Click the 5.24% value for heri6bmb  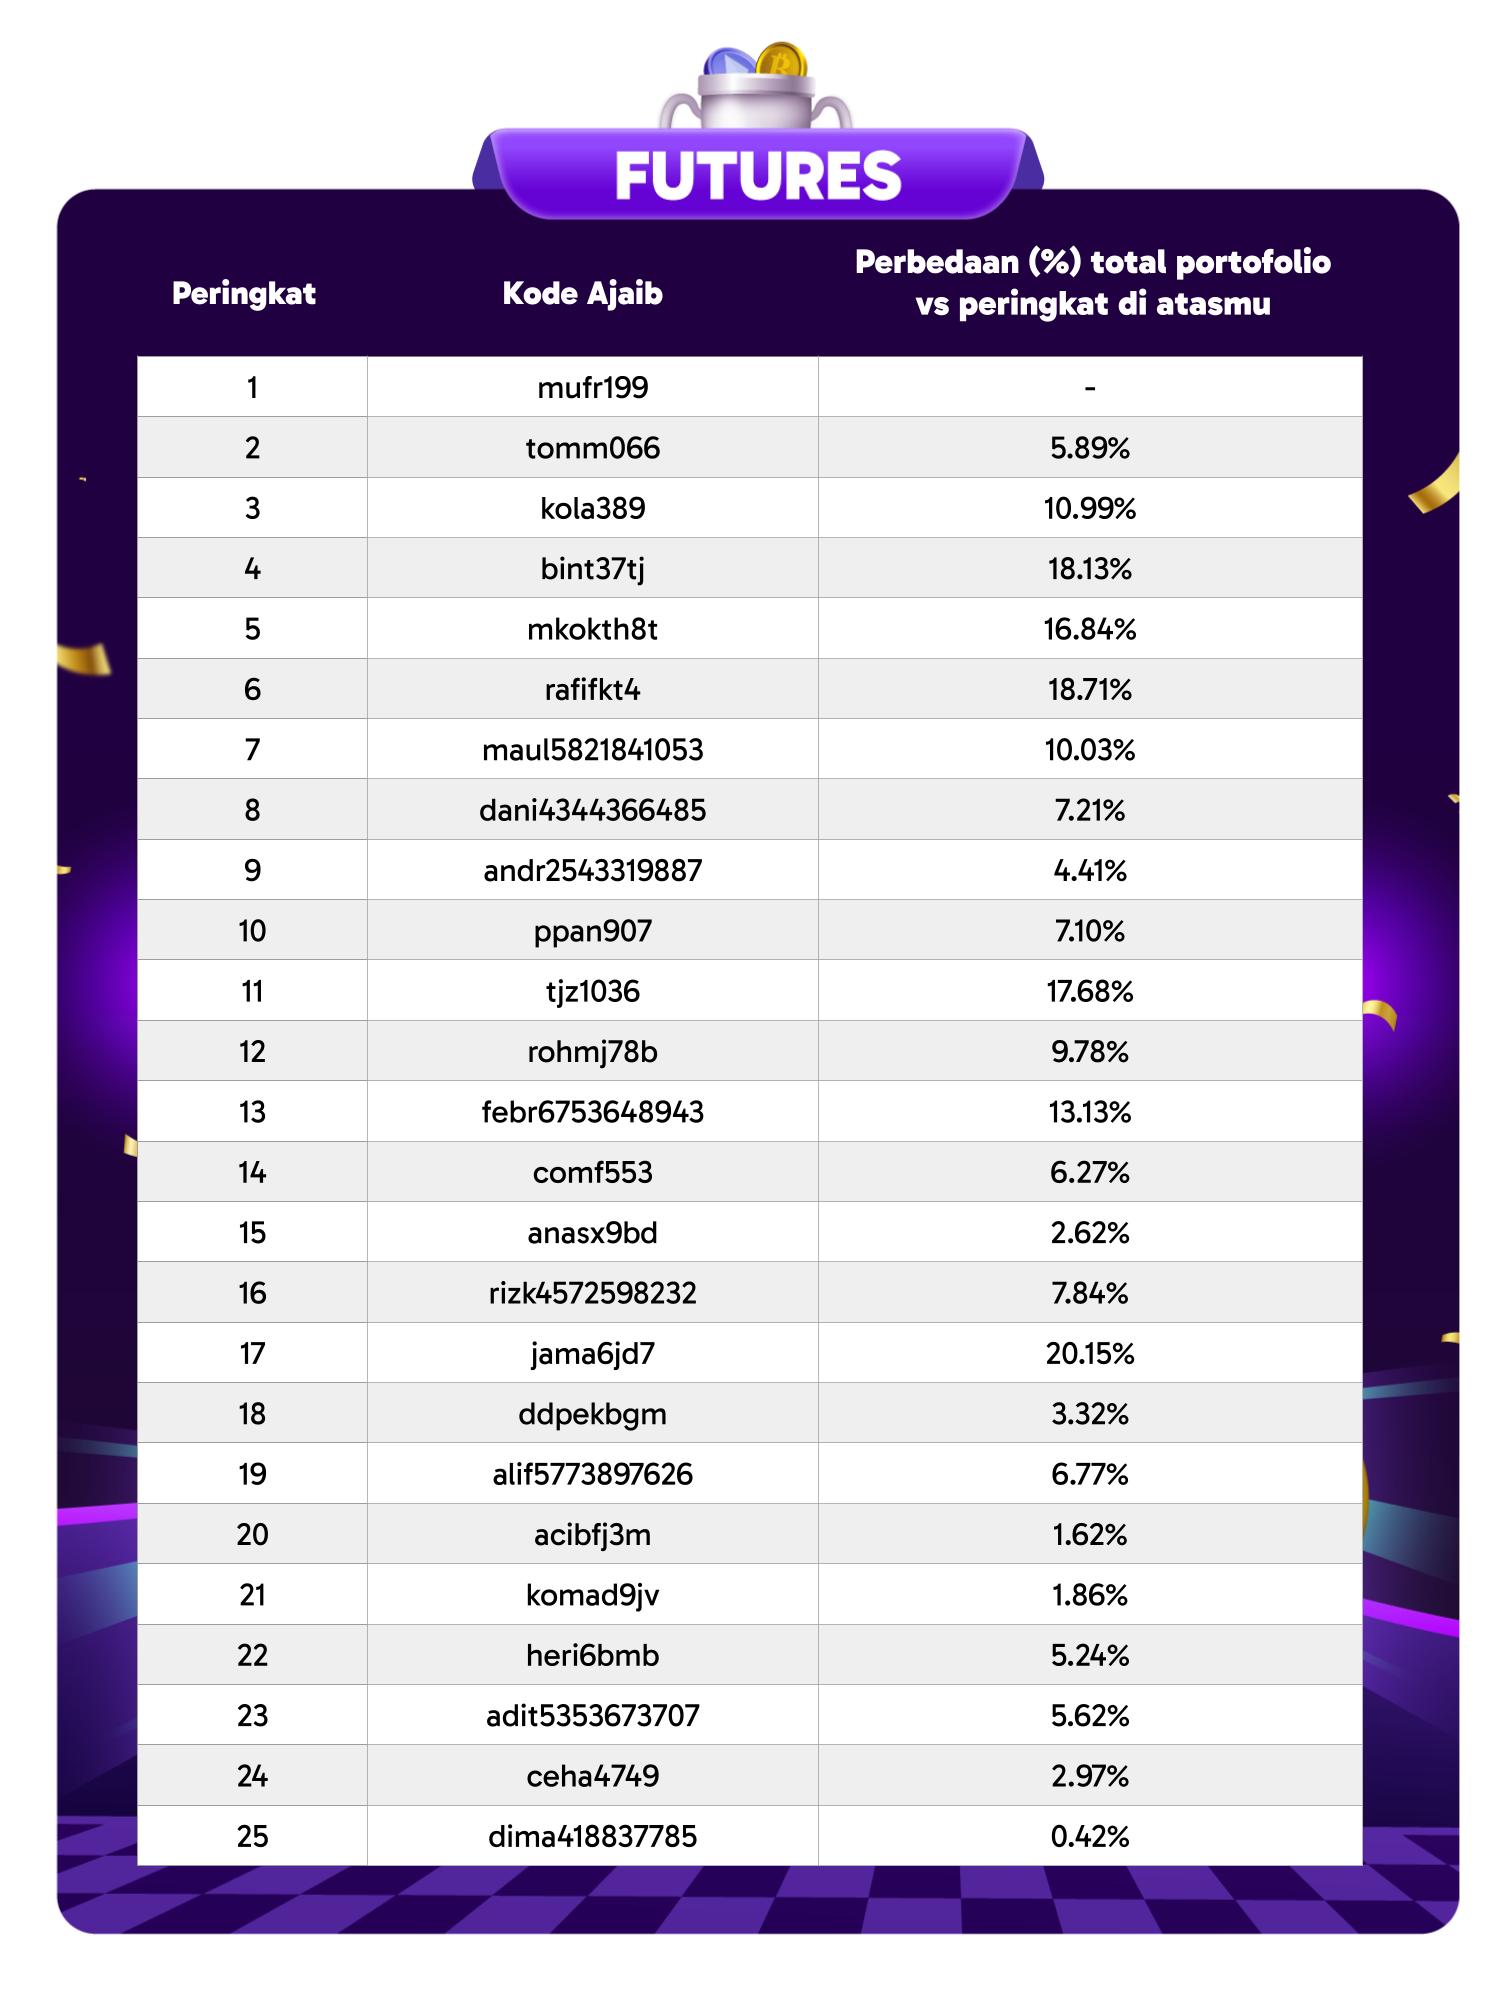[1090, 1655]
